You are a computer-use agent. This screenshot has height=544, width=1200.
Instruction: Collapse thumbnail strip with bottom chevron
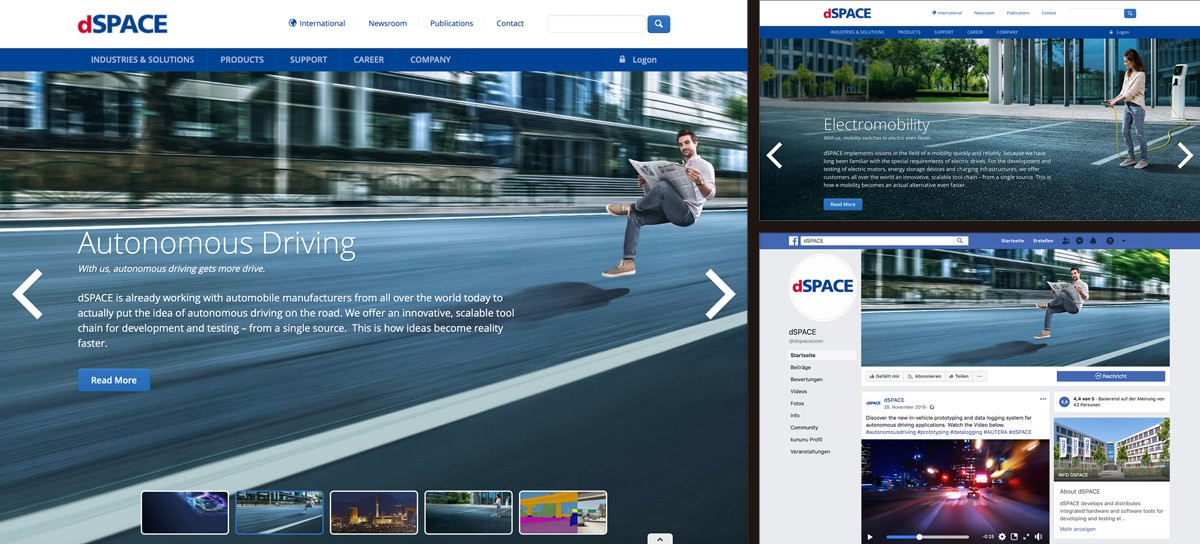659,538
